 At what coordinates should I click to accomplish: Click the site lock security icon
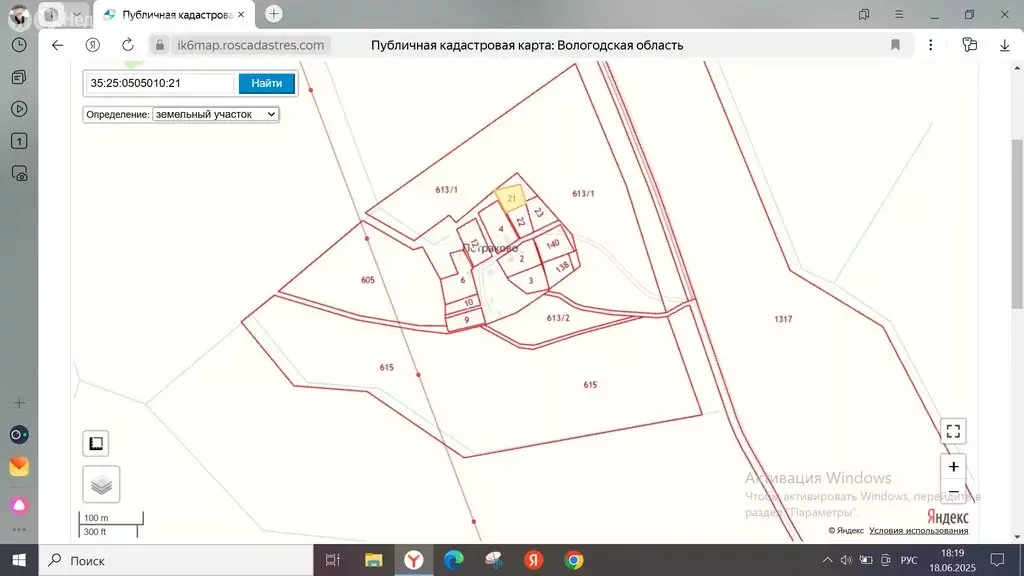coord(160,45)
